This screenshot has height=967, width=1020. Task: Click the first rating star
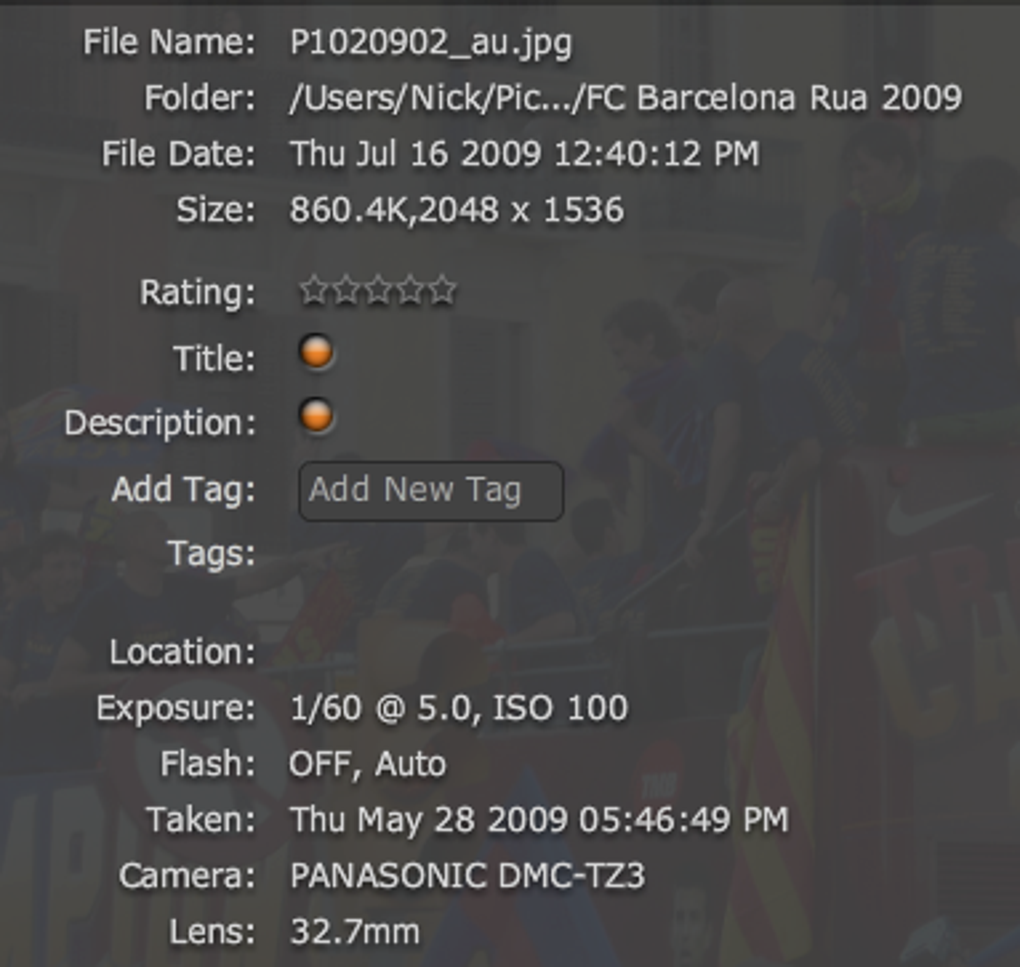[x=314, y=289]
